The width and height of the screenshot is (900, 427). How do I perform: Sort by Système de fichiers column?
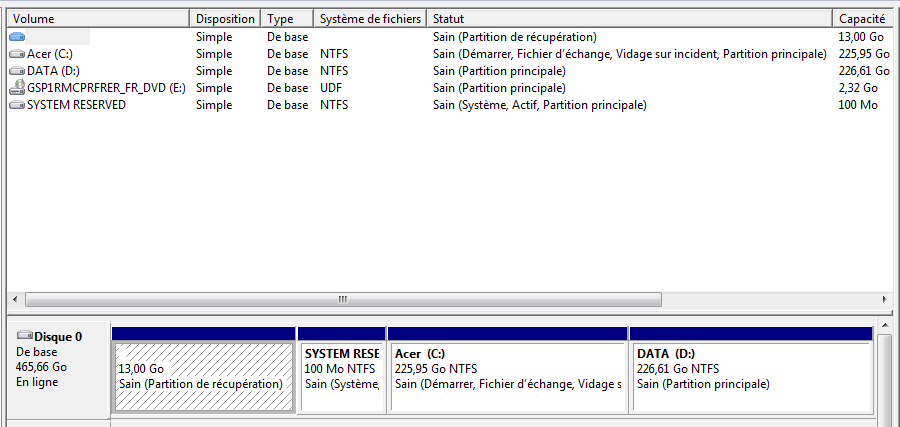coord(371,18)
